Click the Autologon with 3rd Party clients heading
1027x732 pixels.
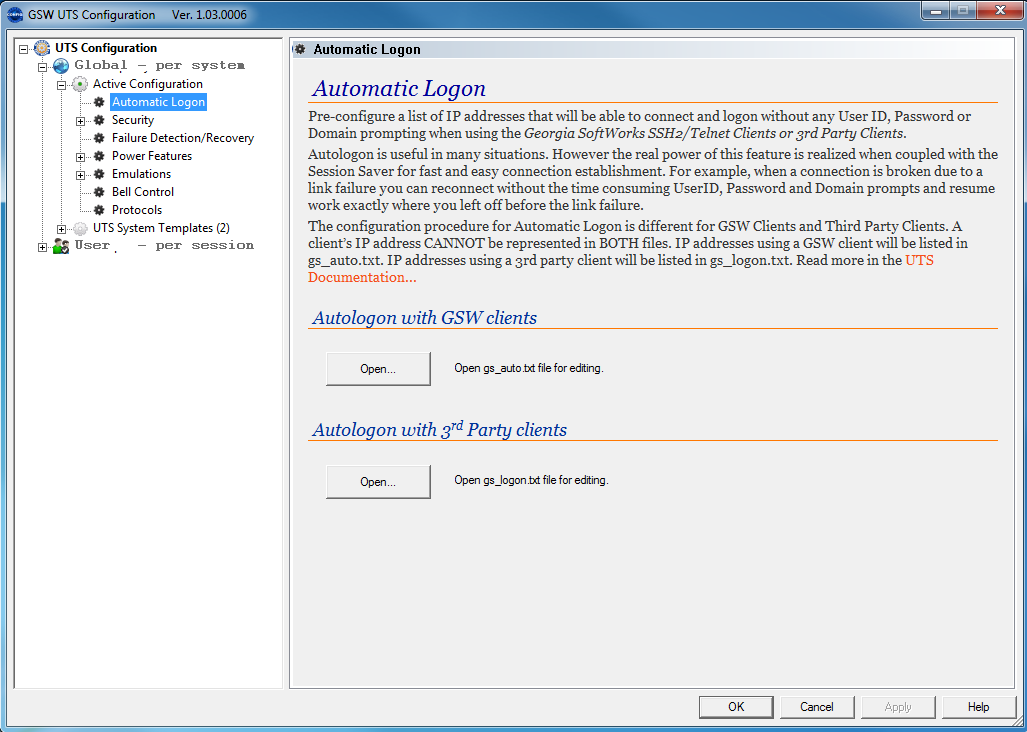pyautogui.click(x=439, y=430)
